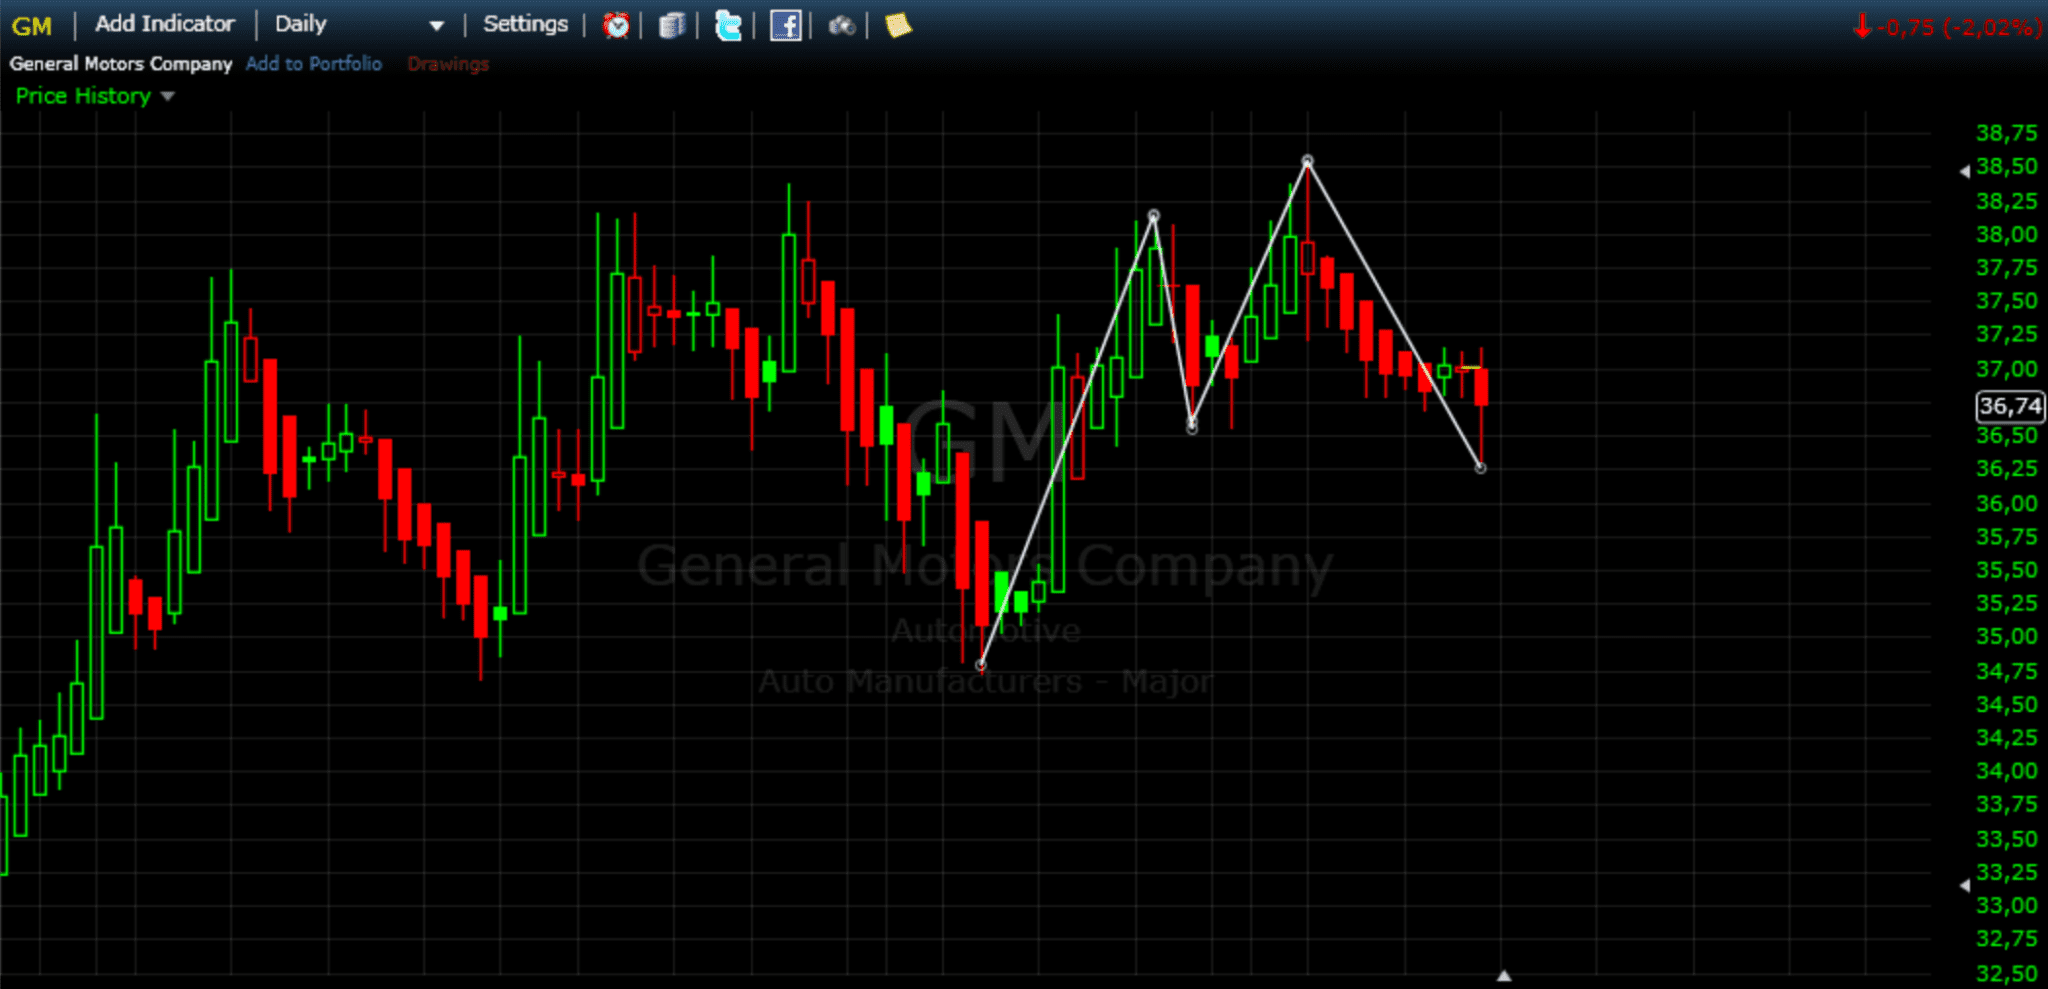Click the 35,00 price axis label
The image size is (2048, 989).
coord(2006,636)
